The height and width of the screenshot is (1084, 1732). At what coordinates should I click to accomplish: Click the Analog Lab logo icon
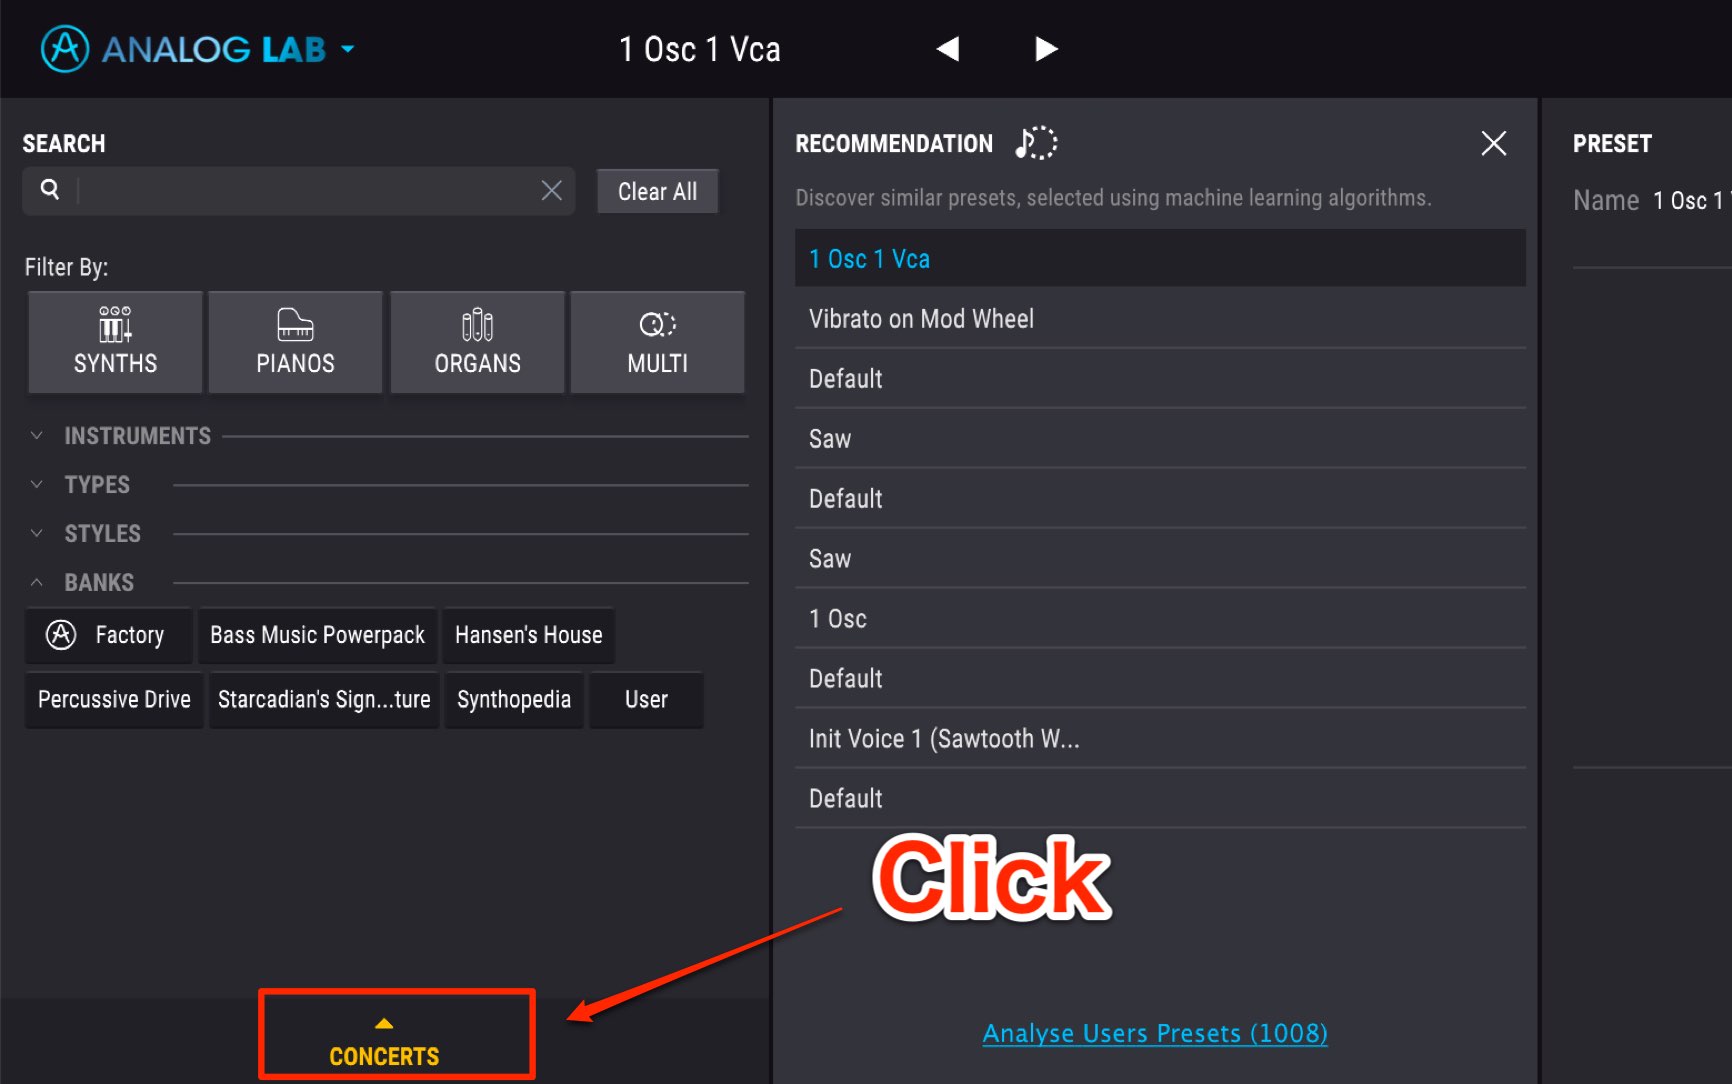coord(65,48)
